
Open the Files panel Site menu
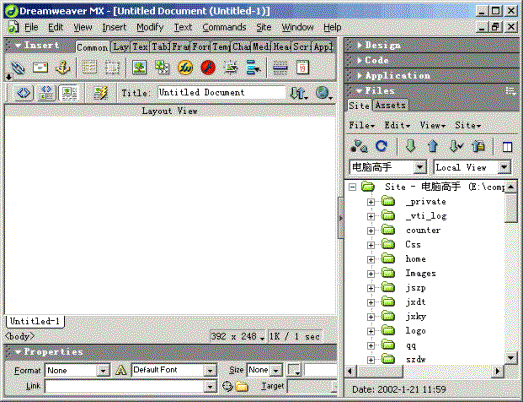point(468,125)
